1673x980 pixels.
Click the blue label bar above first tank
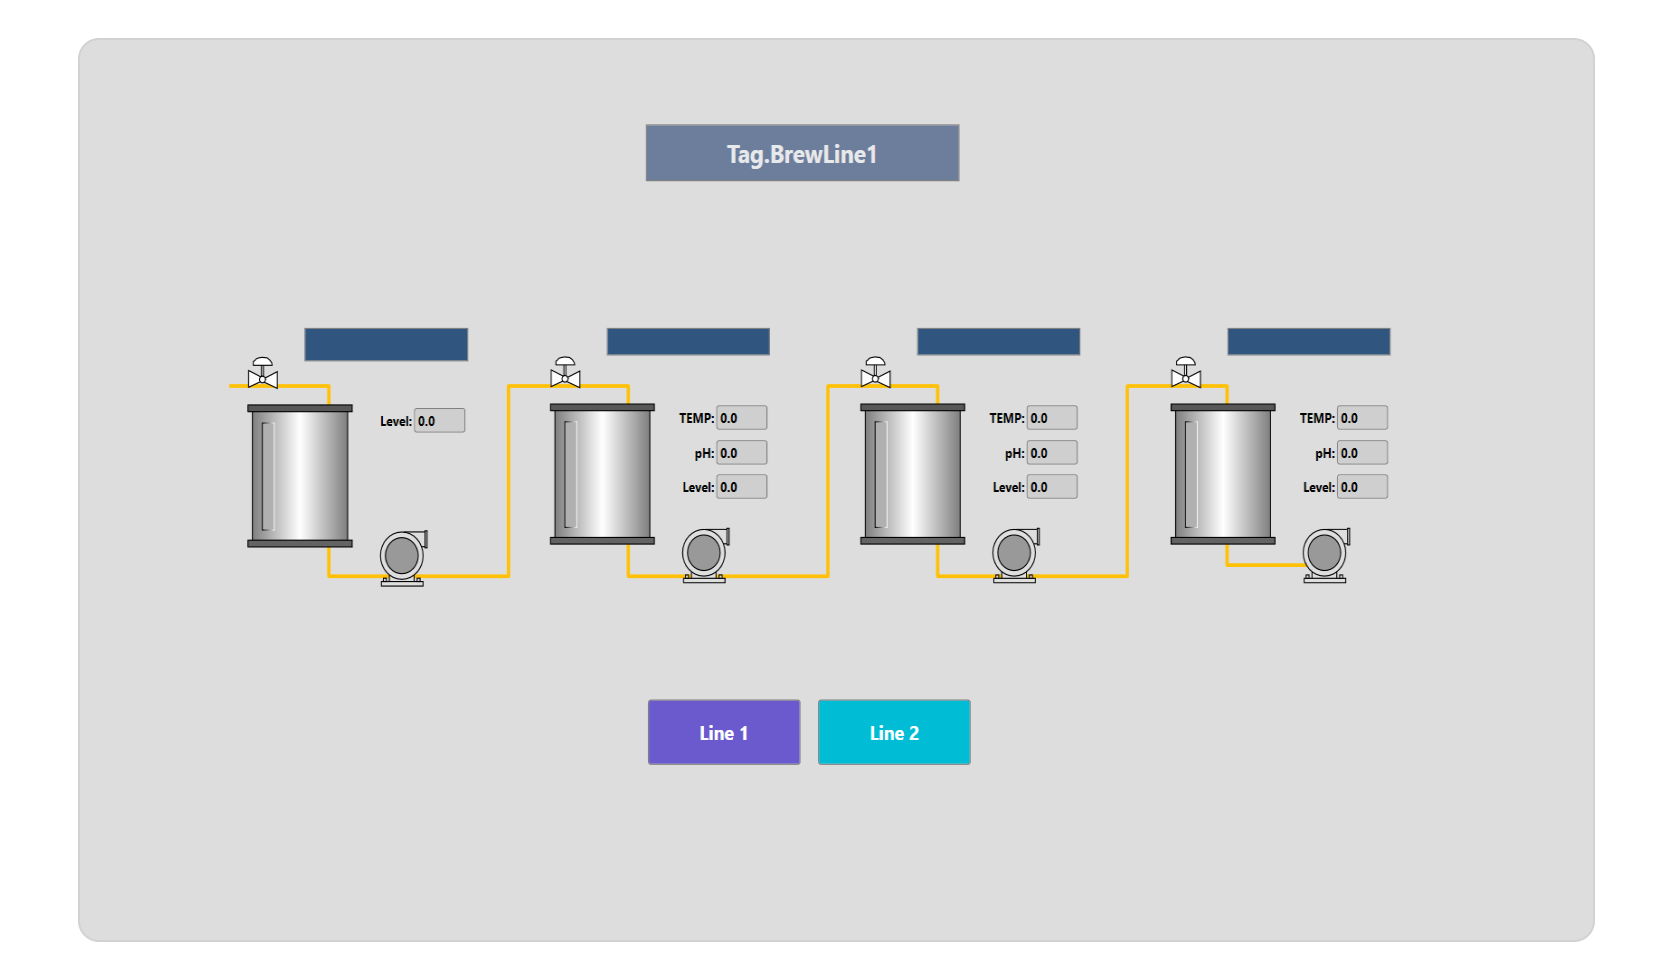point(386,344)
